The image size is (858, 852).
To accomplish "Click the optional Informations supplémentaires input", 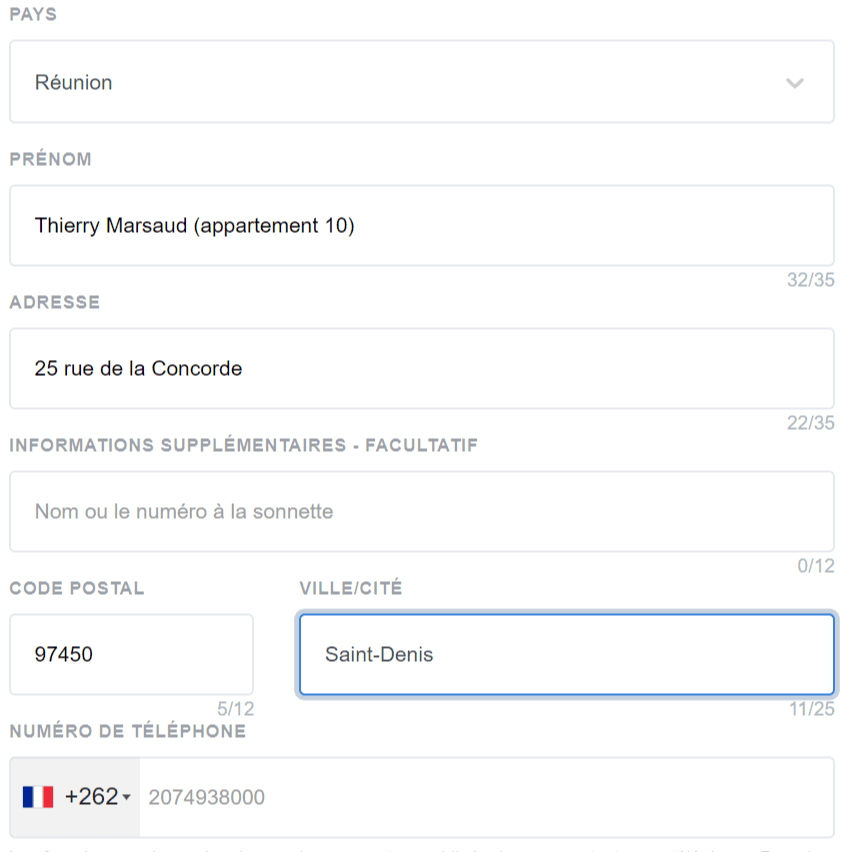I will (x=421, y=512).
